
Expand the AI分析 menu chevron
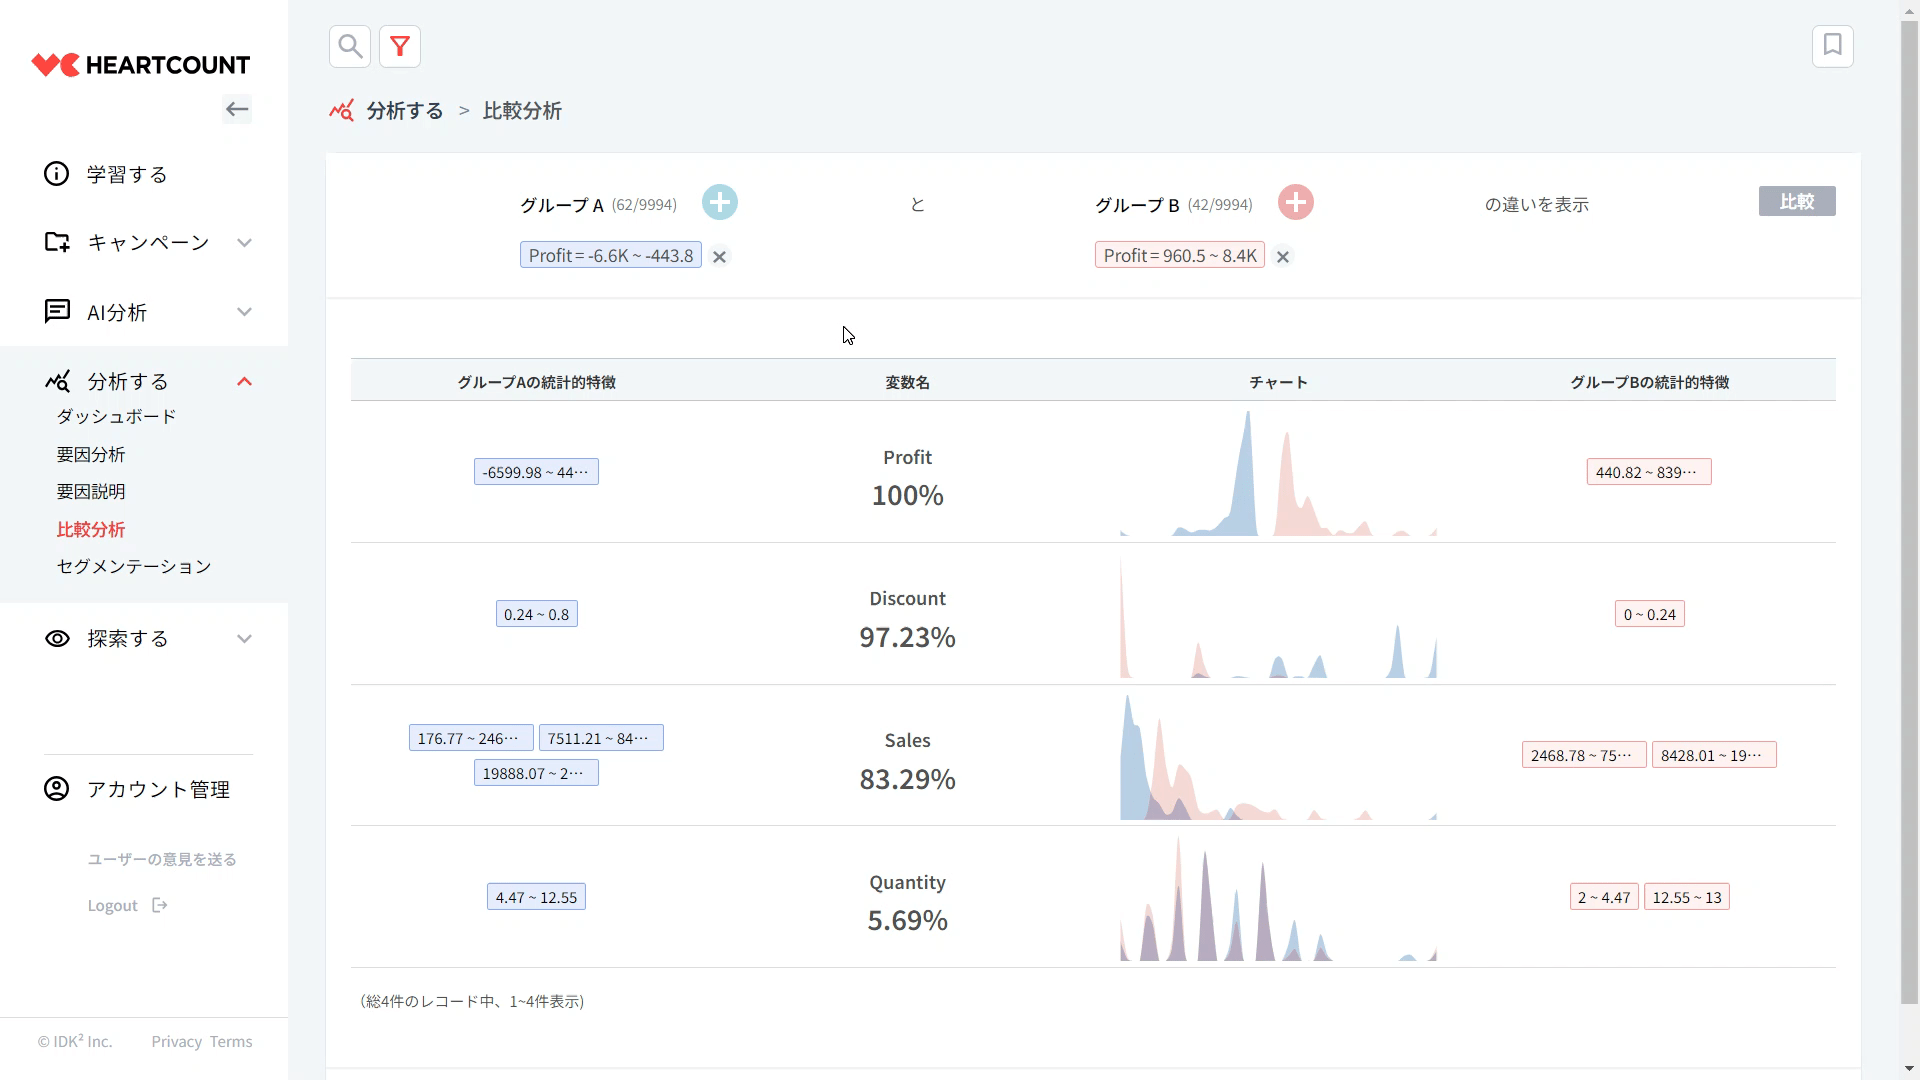pyautogui.click(x=244, y=312)
